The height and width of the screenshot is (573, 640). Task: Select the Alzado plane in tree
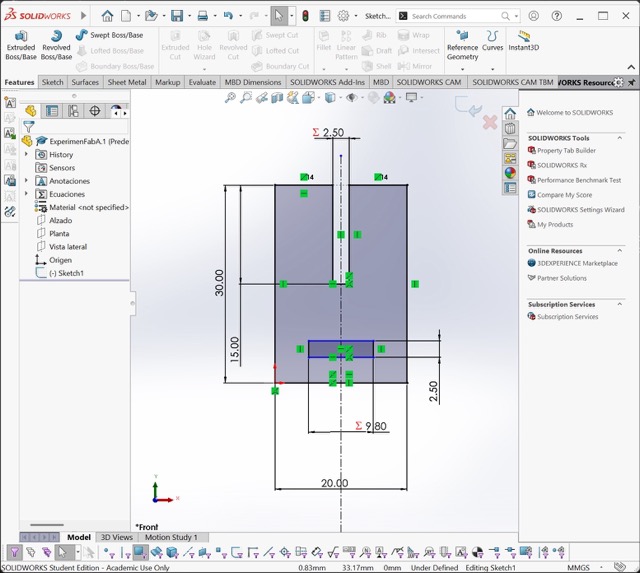click(x=60, y=220)
